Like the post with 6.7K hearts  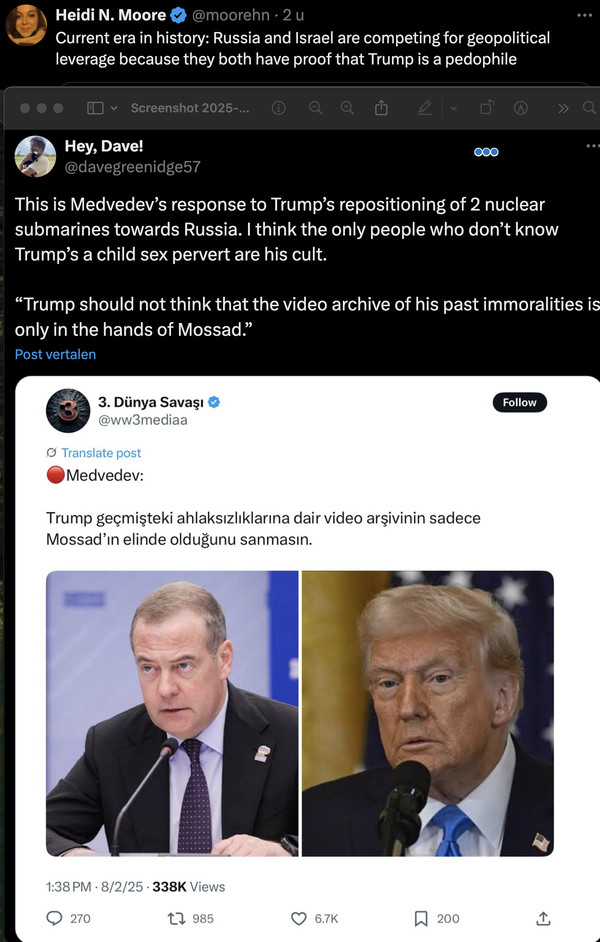[x=298, y=919]
